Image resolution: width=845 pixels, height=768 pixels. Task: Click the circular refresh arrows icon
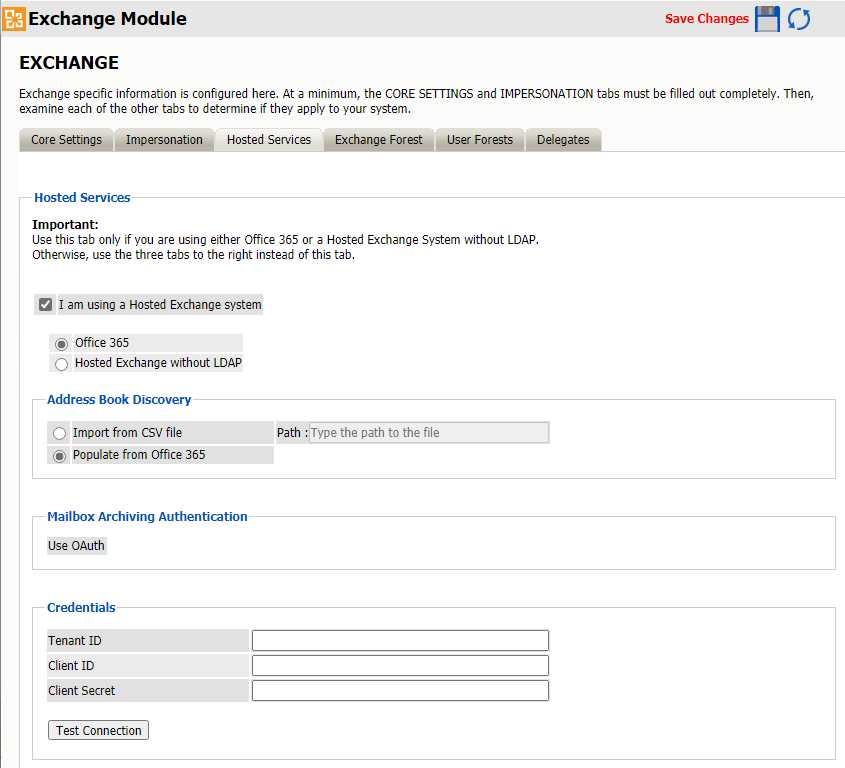coord(799,19)
